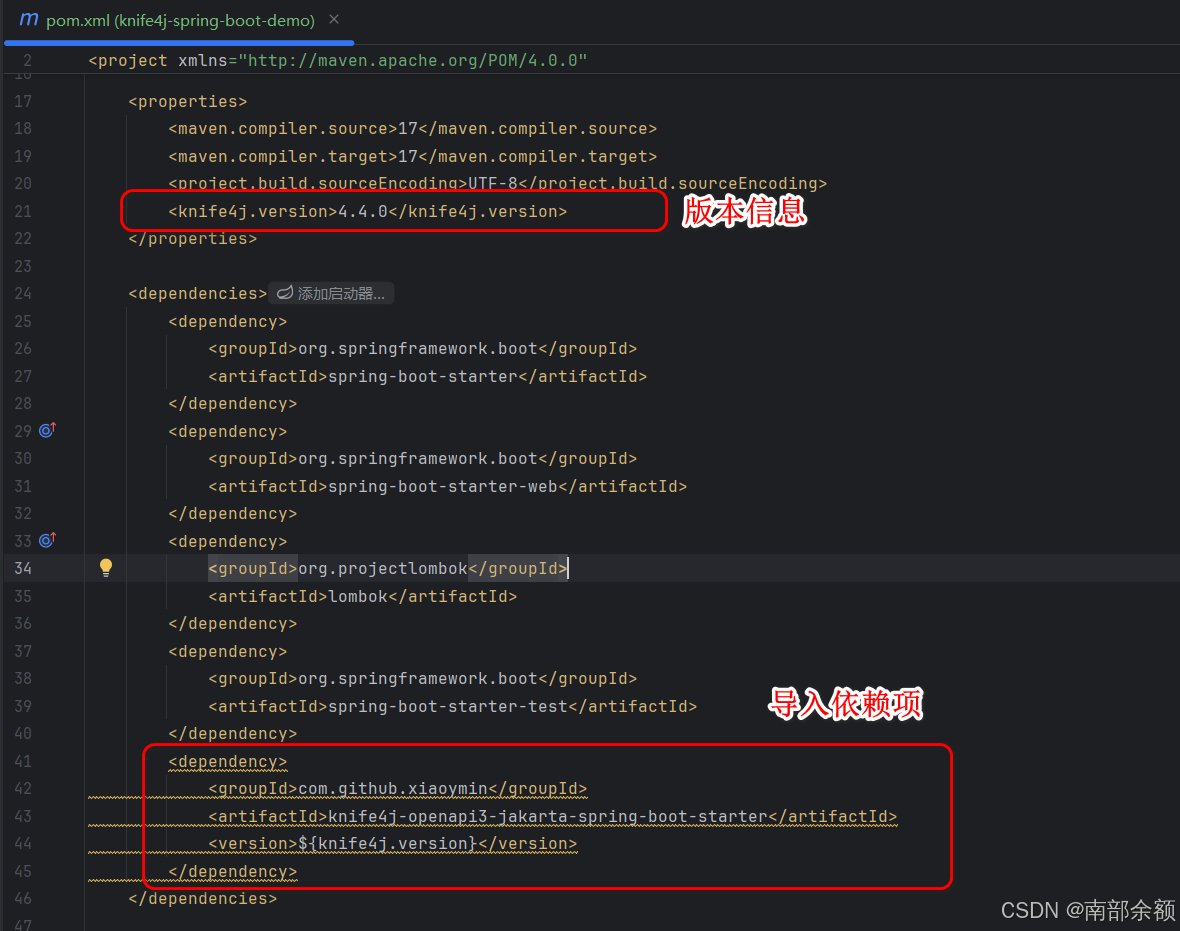This screenshot has width=1180, height=931.
Task: Click line number 41 in the gutter
Action: 23,762
